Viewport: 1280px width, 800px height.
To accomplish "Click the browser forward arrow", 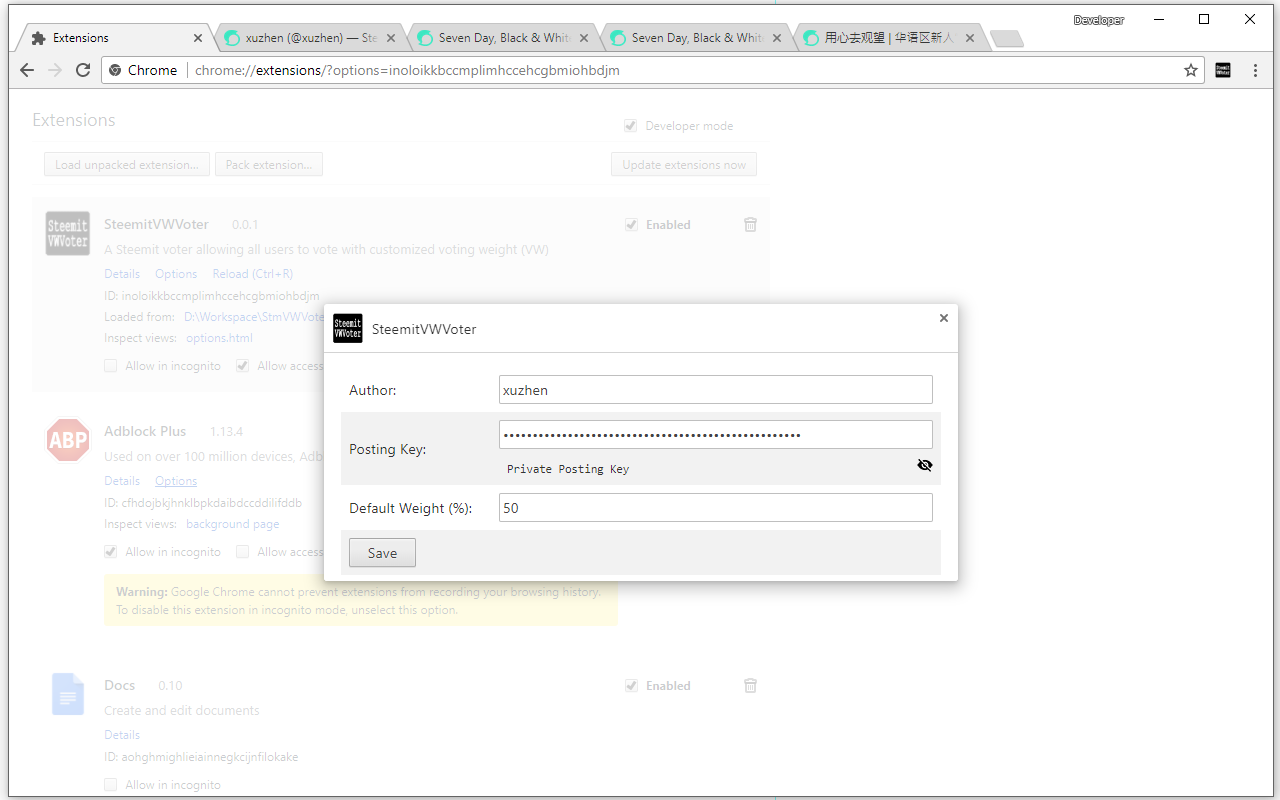I will pos(55,70).
